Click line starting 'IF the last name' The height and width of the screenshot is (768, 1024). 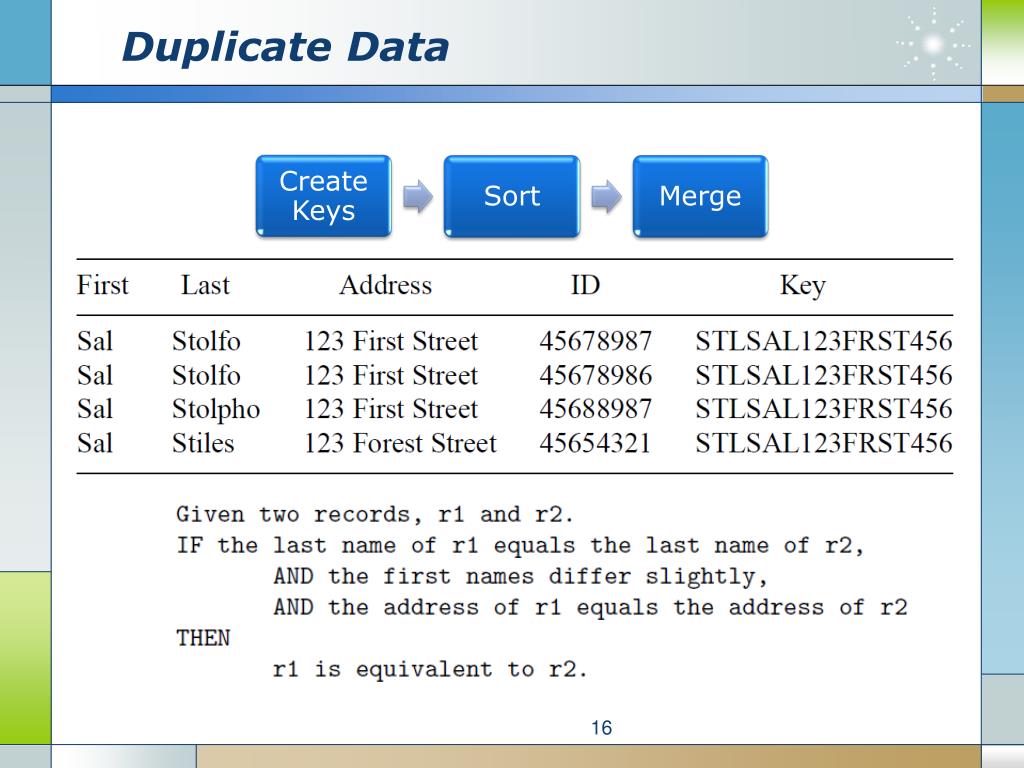[520, 545]
